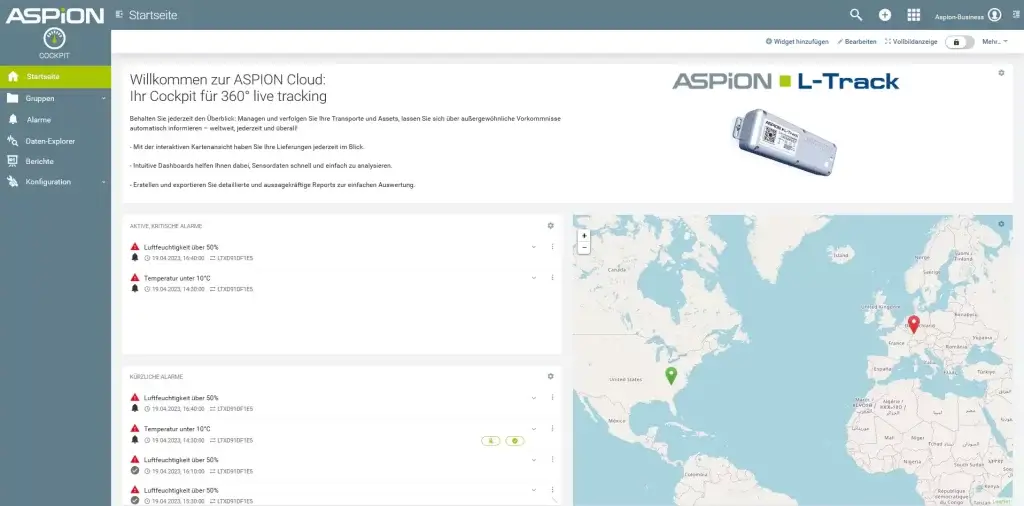Go to Alarme in the sidebar
This screenshot has height=506, width=1024.
[39, 119]
